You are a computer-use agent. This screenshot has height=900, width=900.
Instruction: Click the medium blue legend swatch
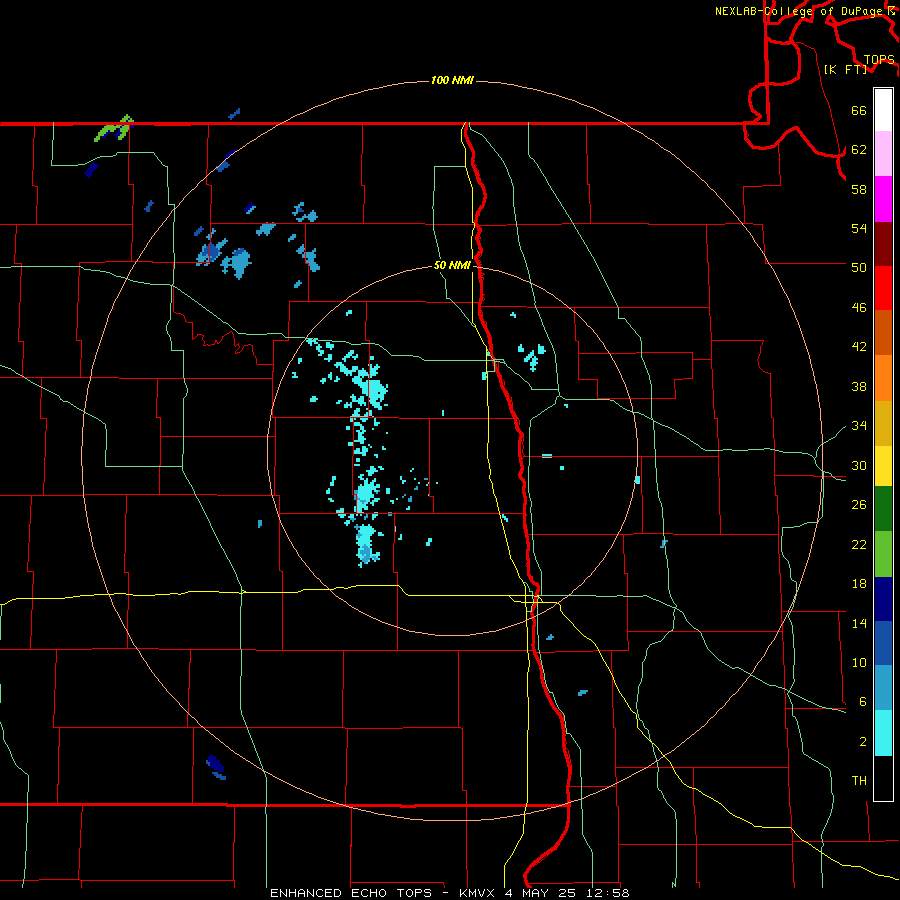pos(883,643)
